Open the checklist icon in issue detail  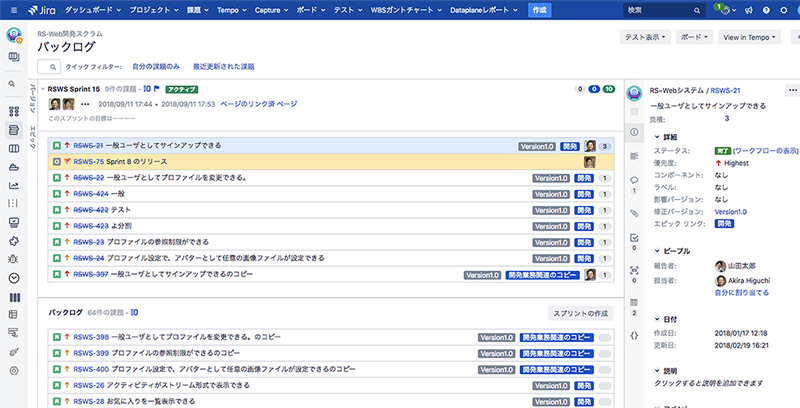coord(634,238)
